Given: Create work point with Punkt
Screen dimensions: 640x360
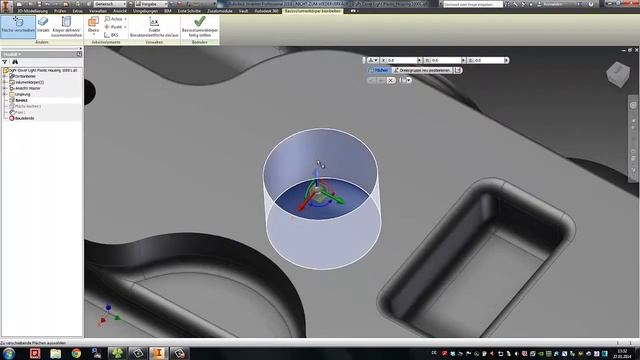Looking at the screenshot, I should point(113,27).
